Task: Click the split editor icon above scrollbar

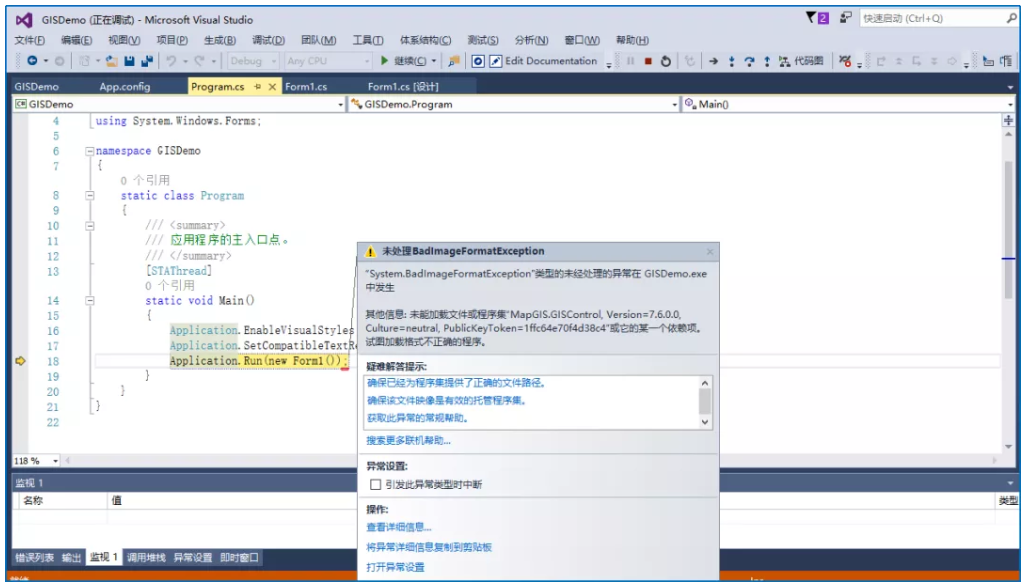Action: click(1008, 120)
